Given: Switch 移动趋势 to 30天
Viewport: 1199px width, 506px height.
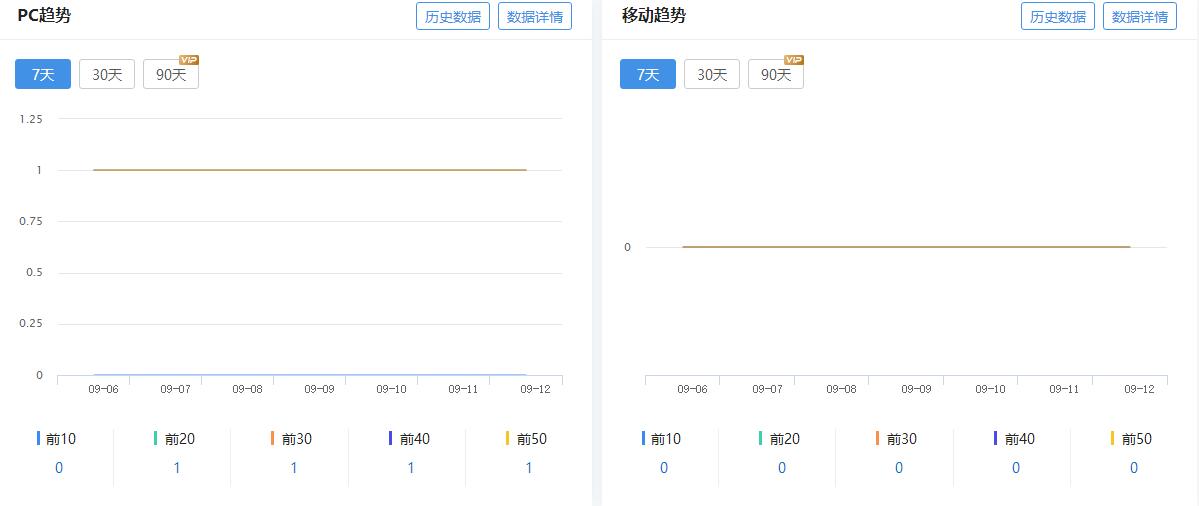Looking at the screenshot, I should [x=712, y=75].
